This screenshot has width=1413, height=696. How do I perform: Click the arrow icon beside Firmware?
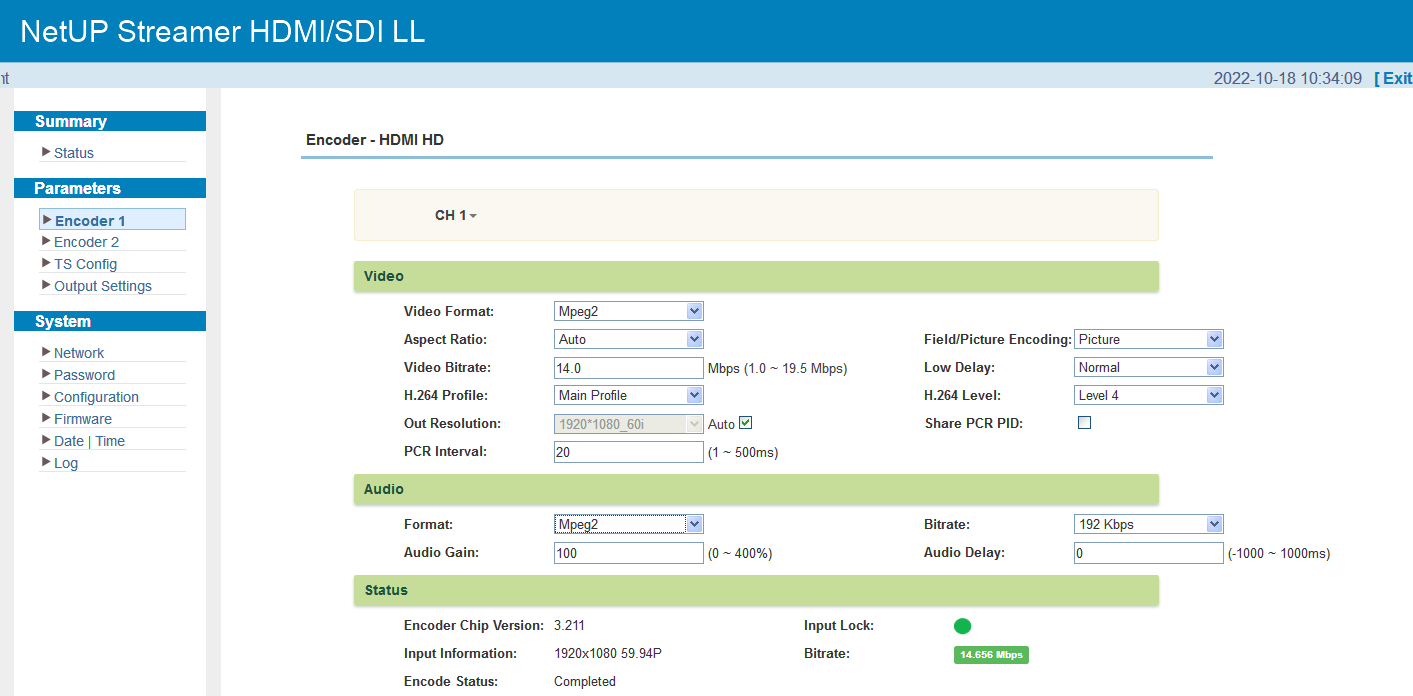[x=46, y=418]
